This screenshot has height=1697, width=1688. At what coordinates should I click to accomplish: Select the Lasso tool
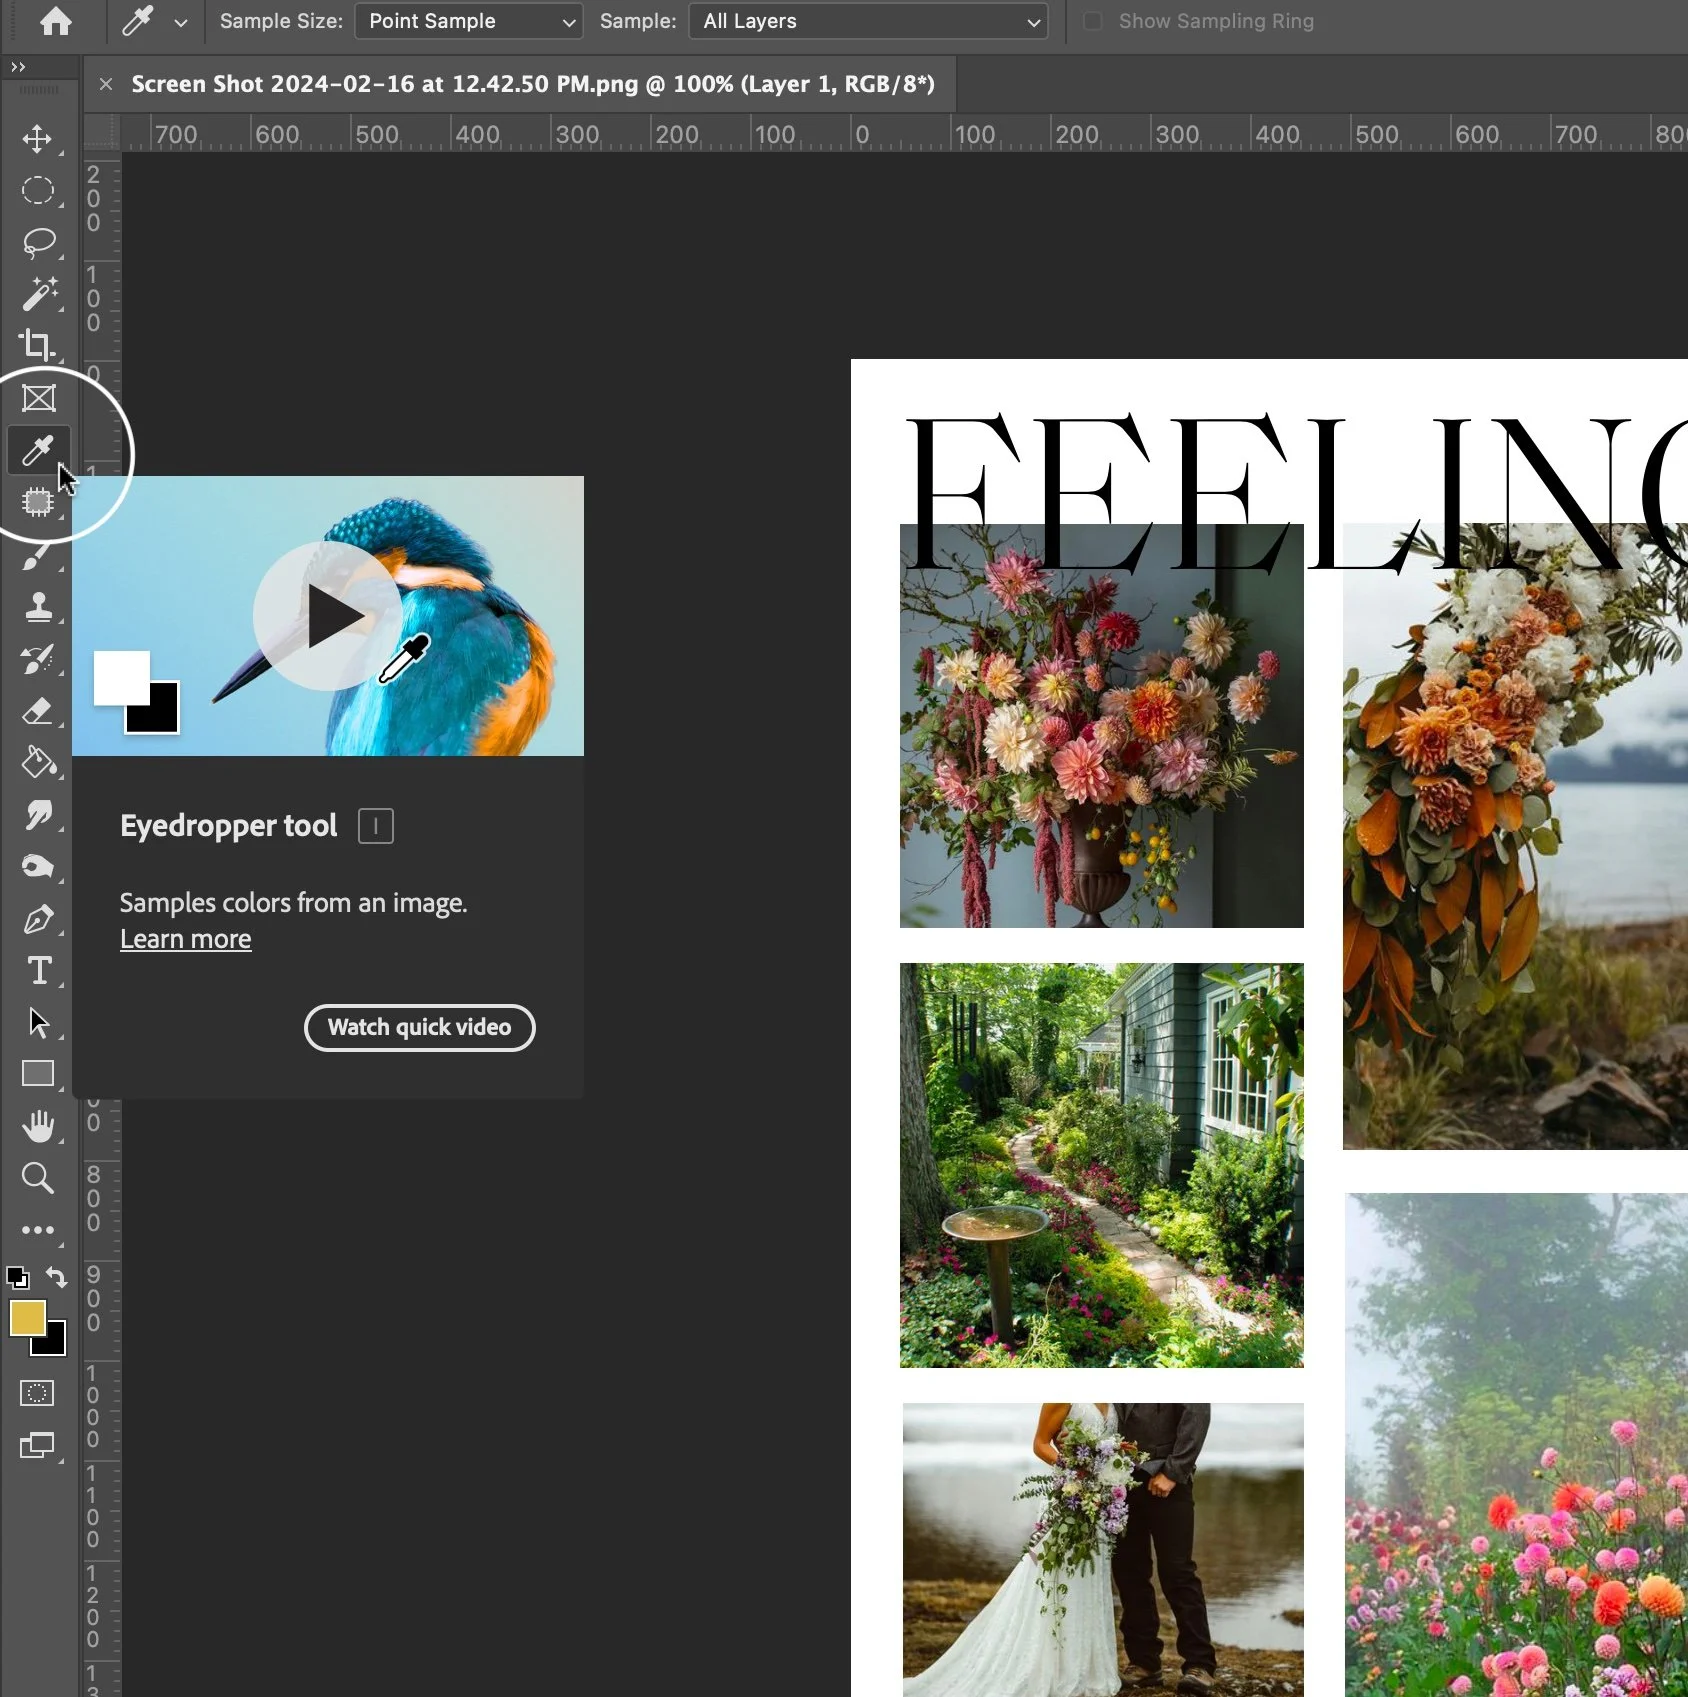tap(38, 242)
